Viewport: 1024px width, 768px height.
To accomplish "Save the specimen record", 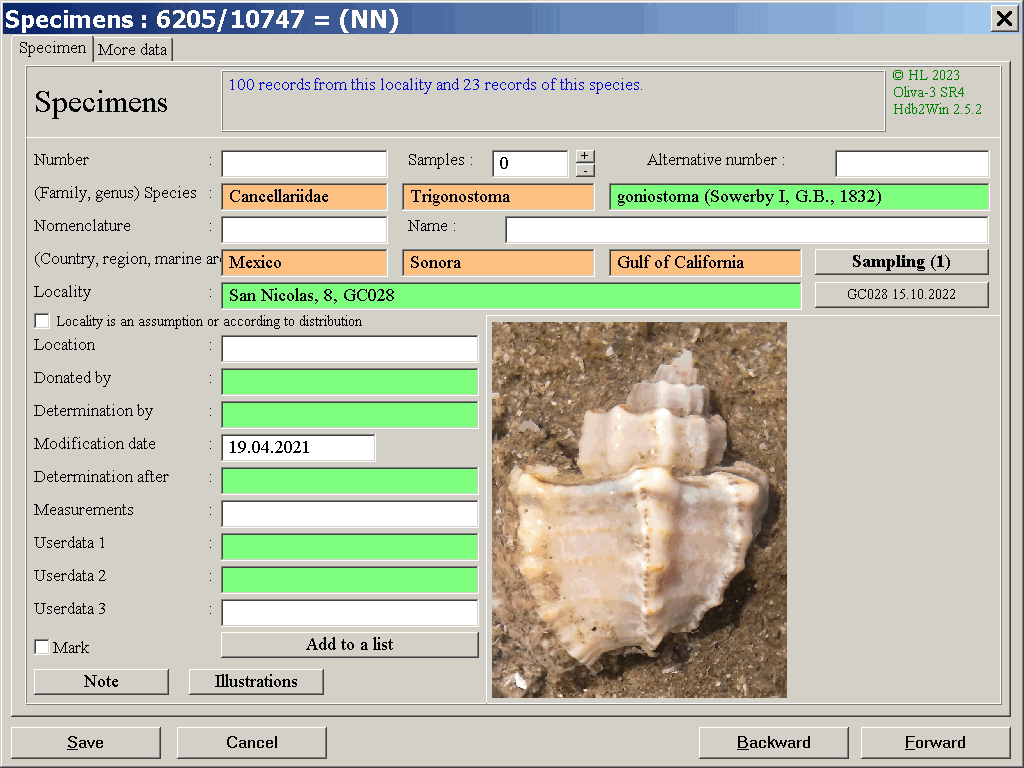I will pyautogui.click(x=85, y=742).
